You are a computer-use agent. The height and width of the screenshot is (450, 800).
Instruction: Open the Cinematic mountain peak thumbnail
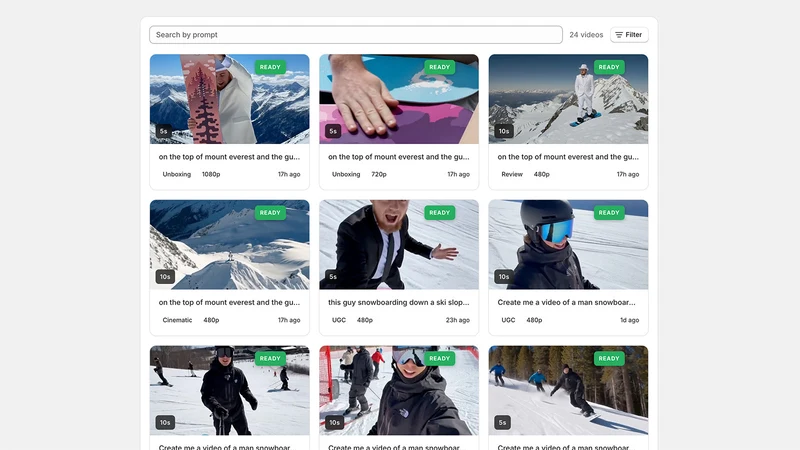230,245
